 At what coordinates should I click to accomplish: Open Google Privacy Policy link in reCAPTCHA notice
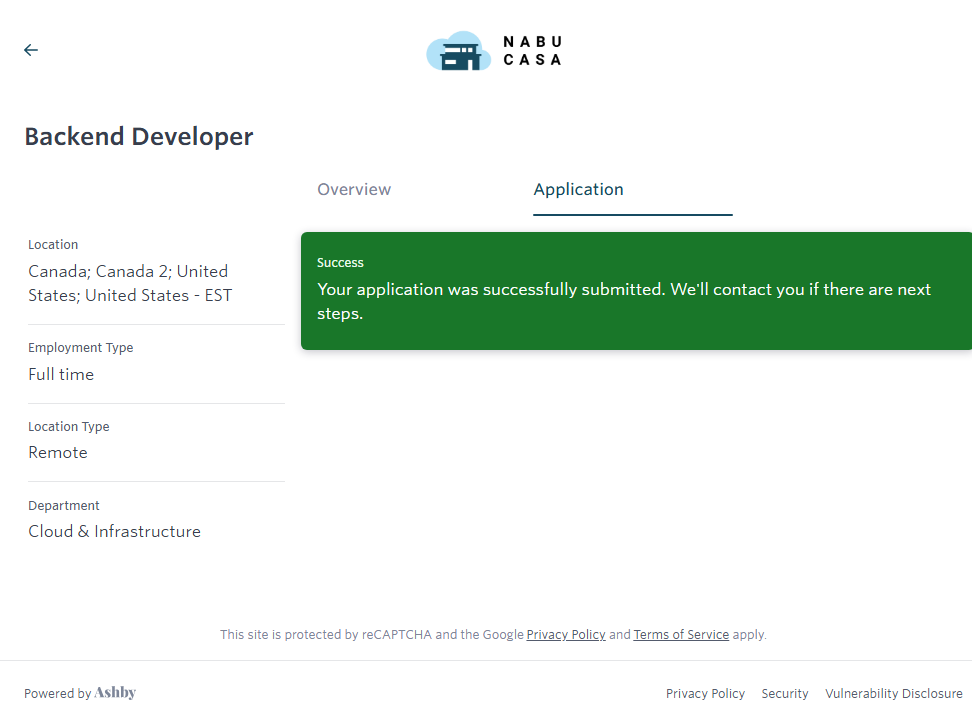tap(566, 635)
